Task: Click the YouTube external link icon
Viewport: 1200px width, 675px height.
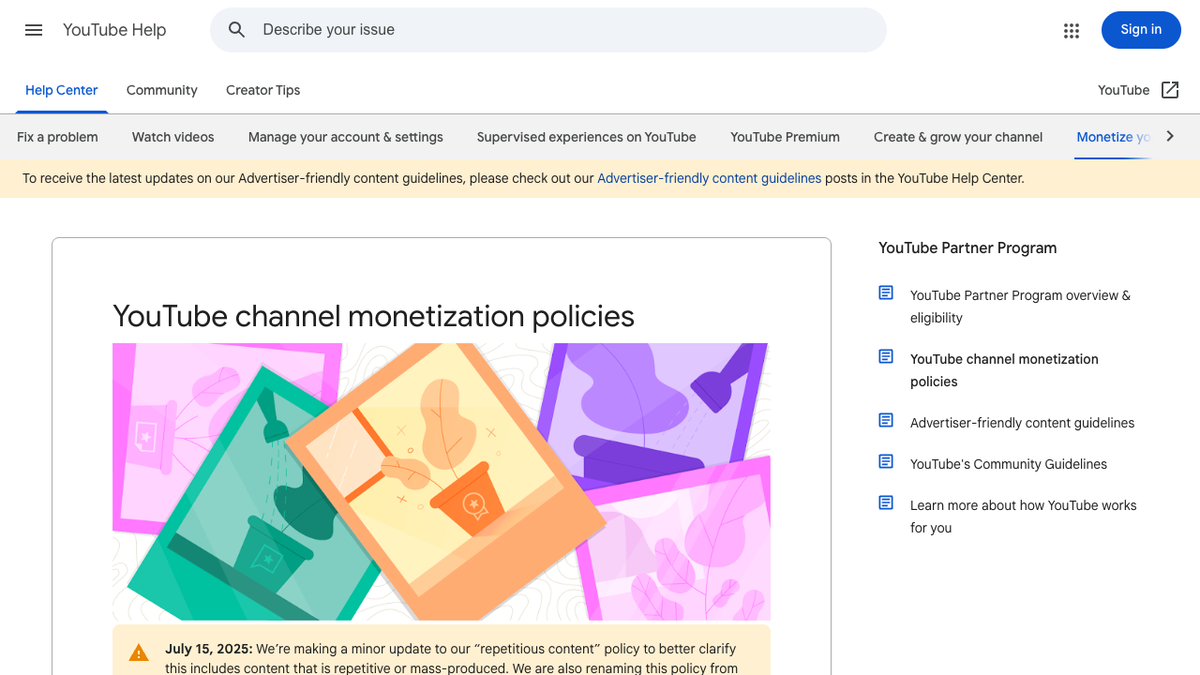Action: (1170, 90)
